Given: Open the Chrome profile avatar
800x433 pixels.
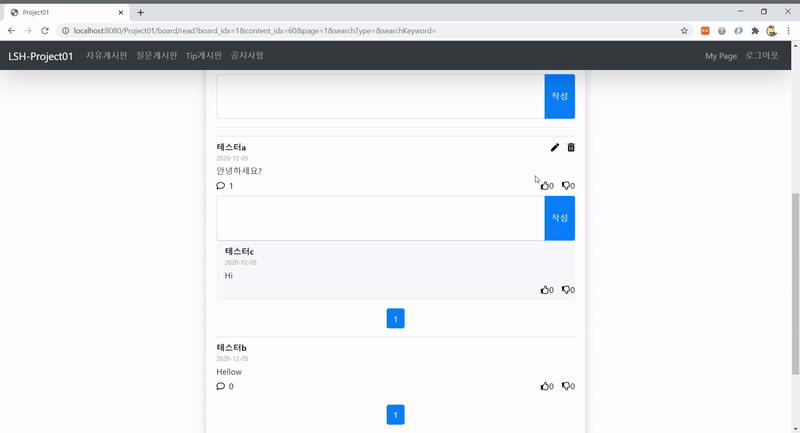Looking at the screenshot, I should coord(771,31).
